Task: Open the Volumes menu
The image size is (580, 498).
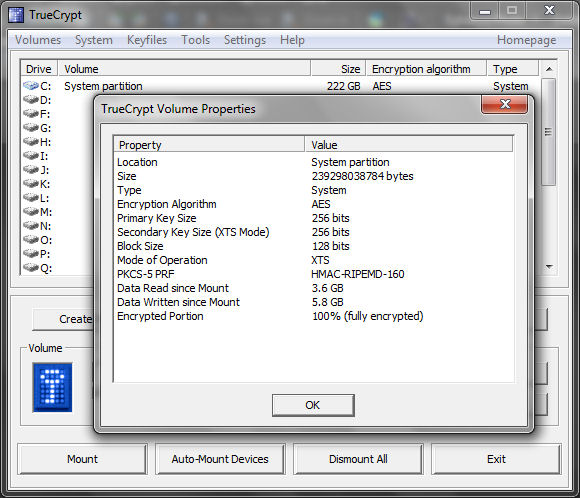Action: click(38, 40)
